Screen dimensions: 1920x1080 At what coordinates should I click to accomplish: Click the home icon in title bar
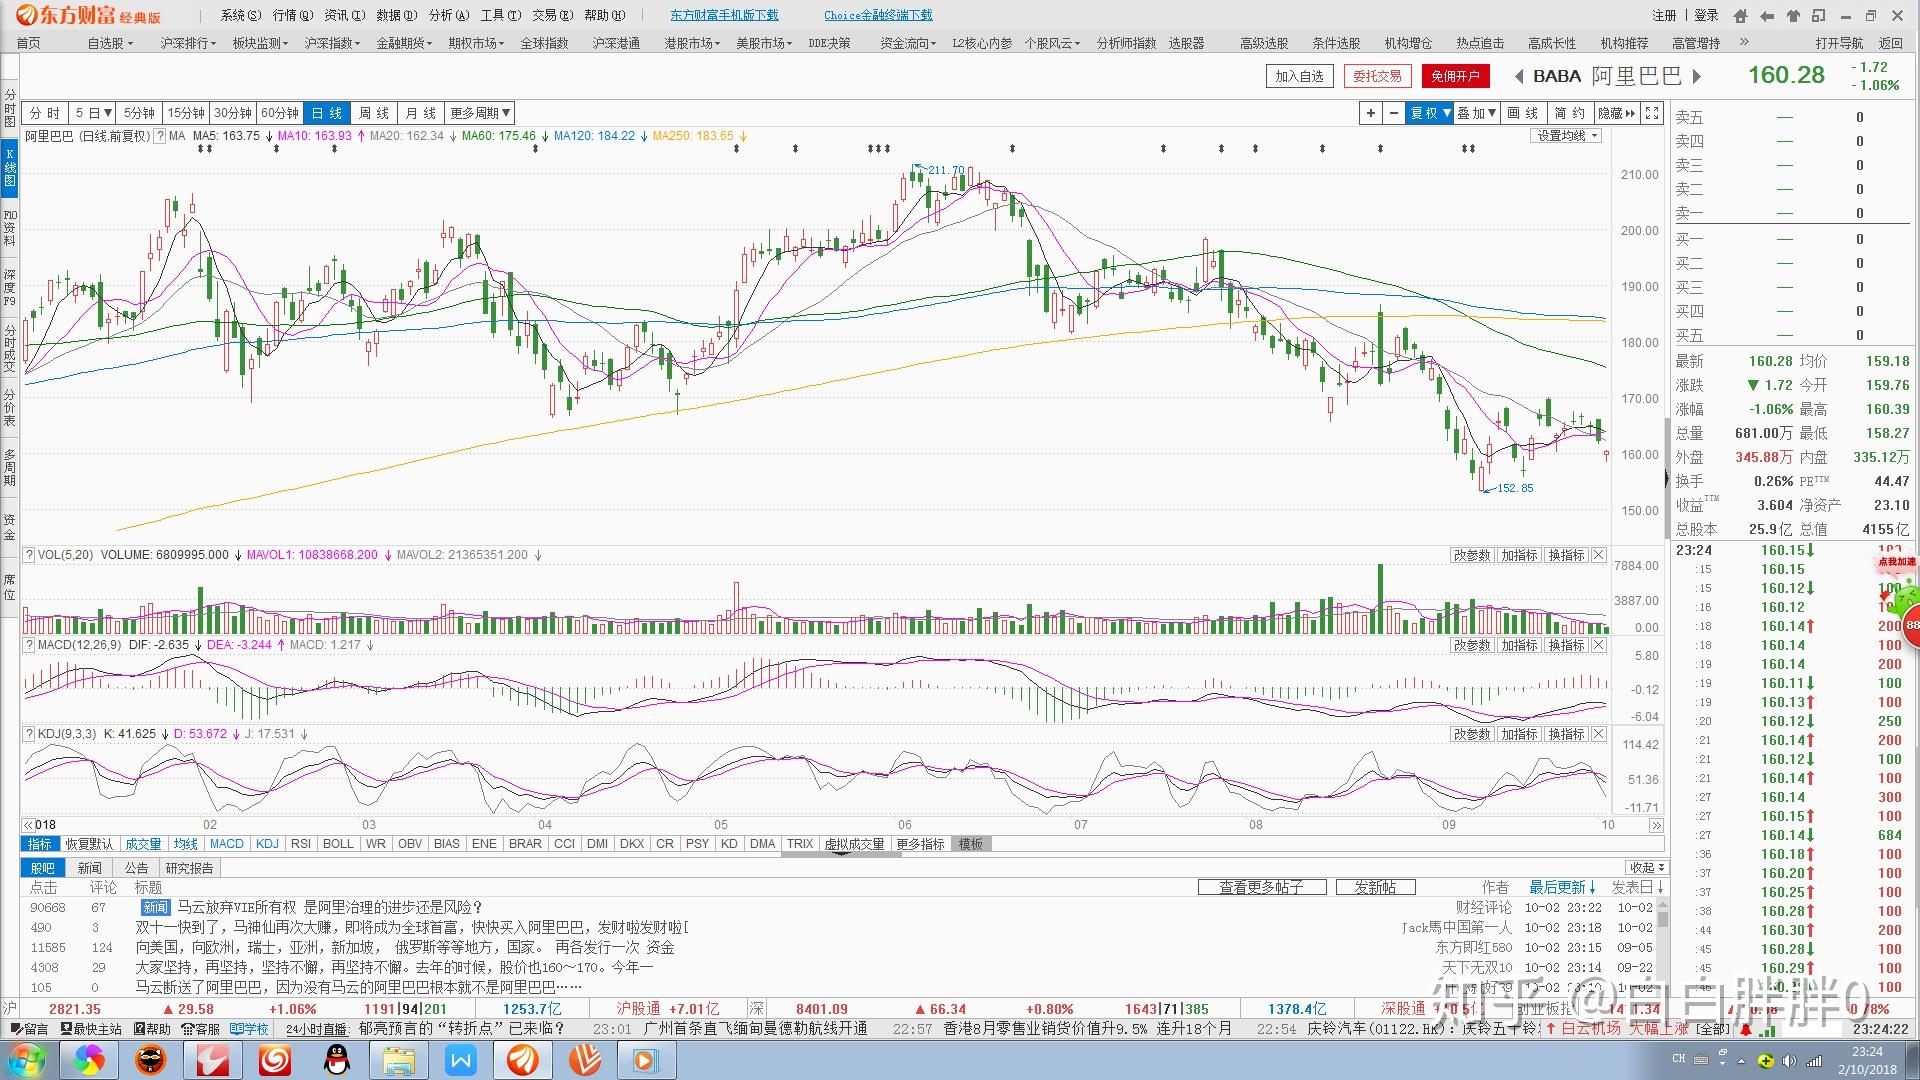[1741, 15]
